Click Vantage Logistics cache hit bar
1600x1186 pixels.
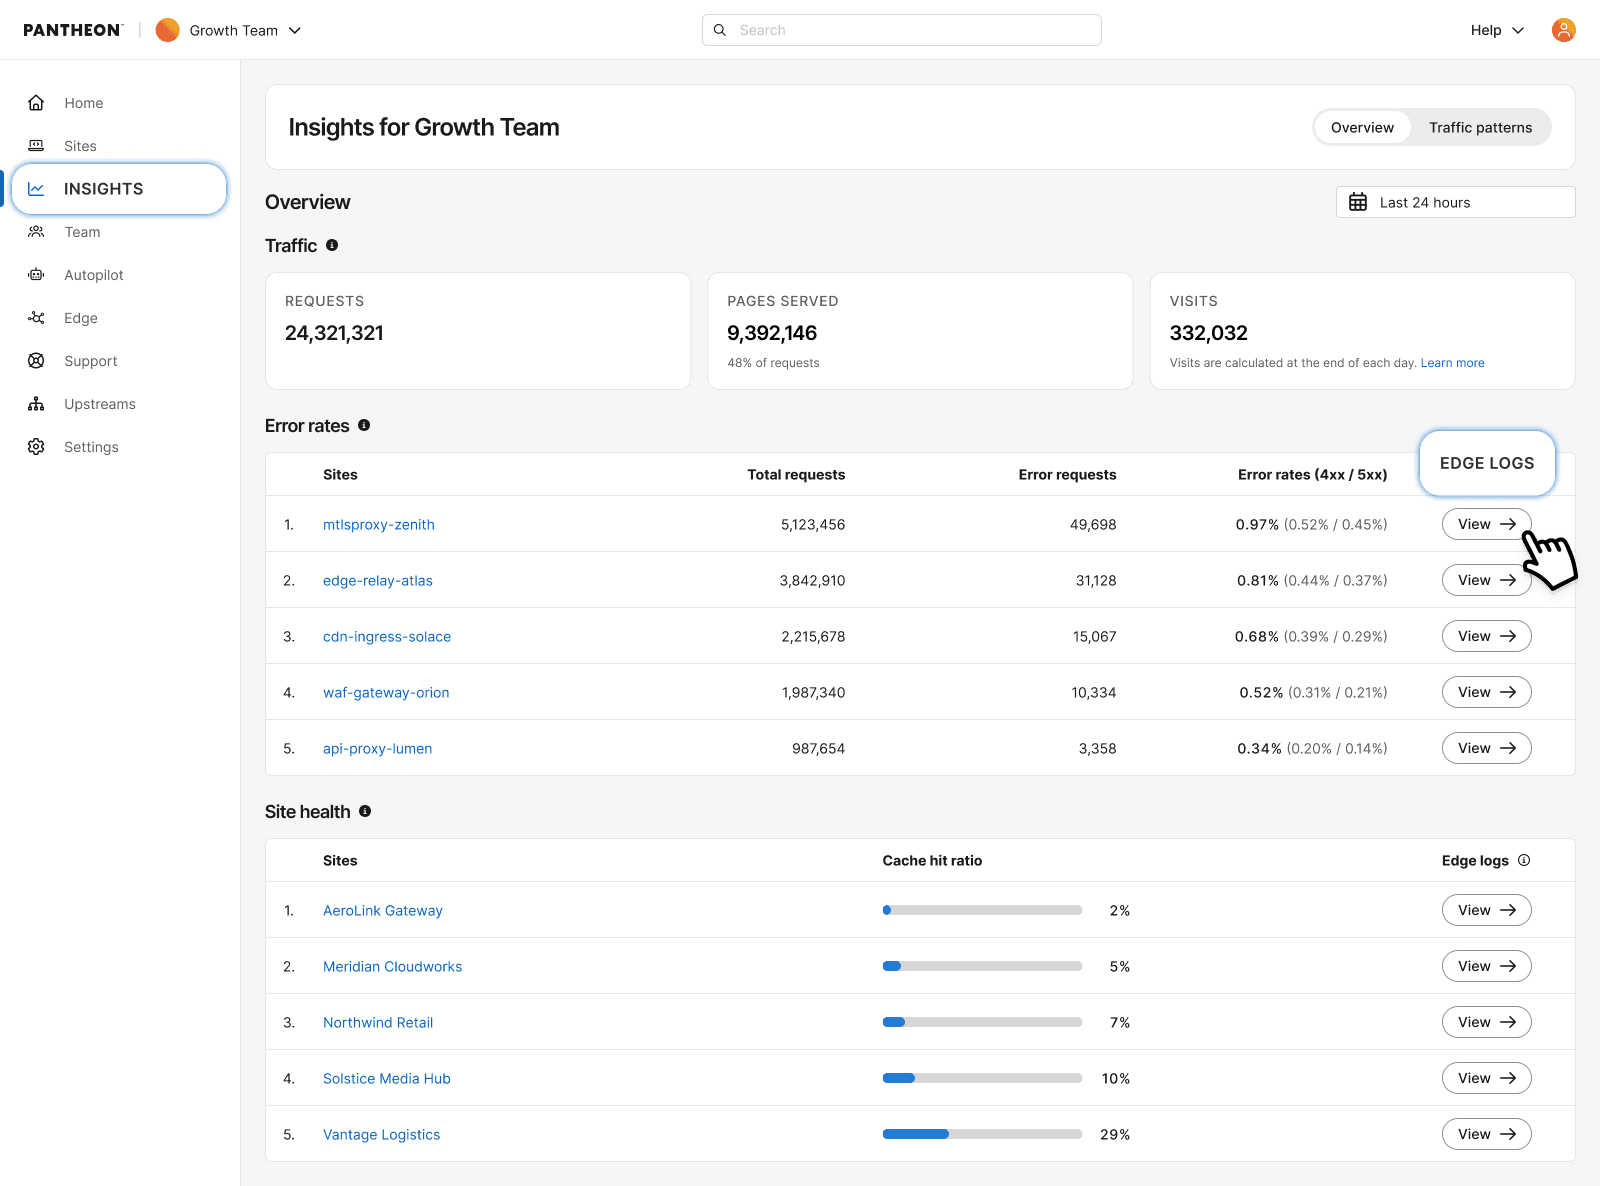pos(982,1134)
